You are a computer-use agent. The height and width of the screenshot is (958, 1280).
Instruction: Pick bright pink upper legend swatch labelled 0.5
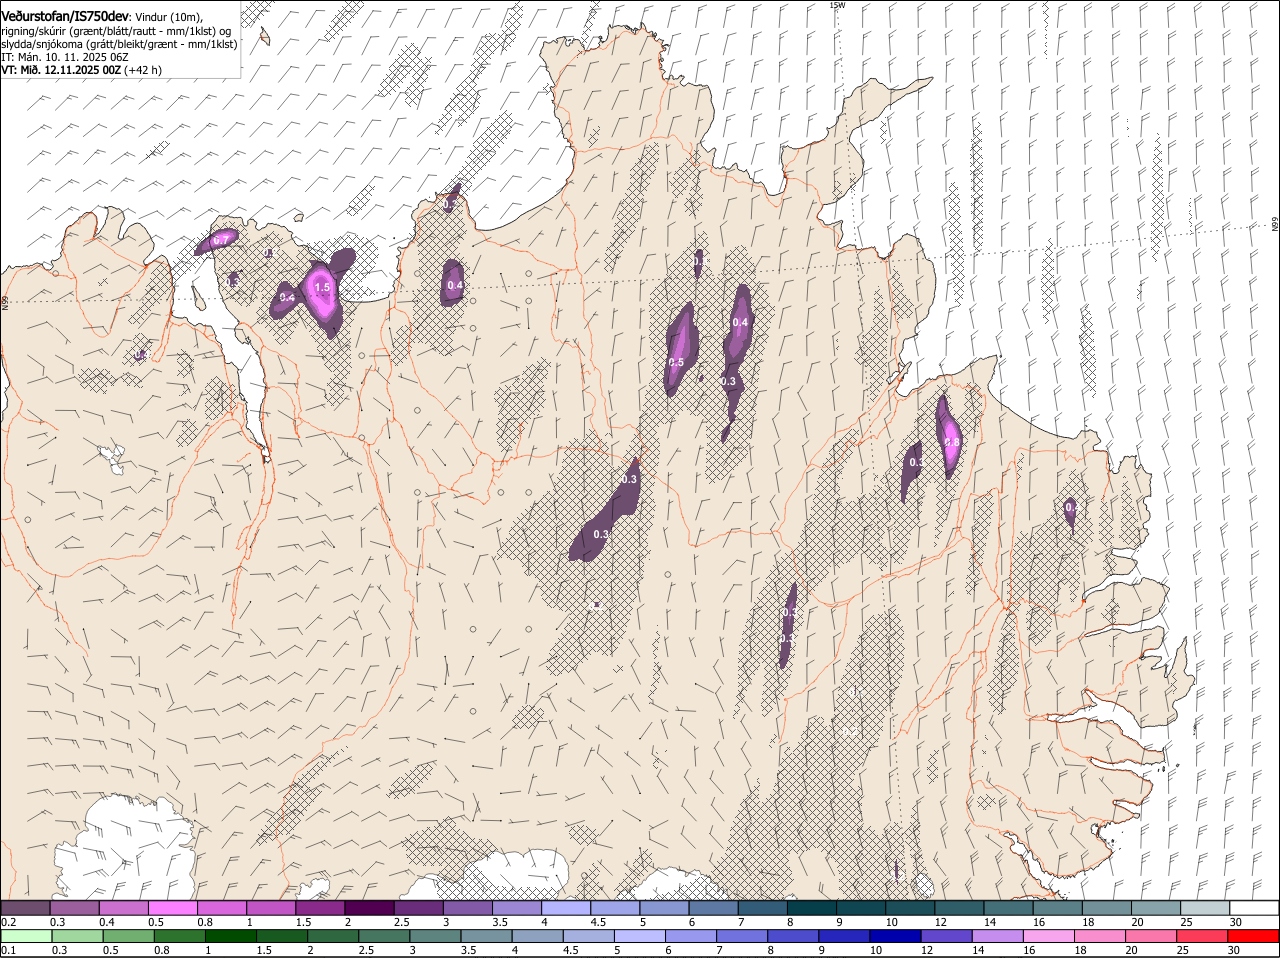[x=172, y=908]
